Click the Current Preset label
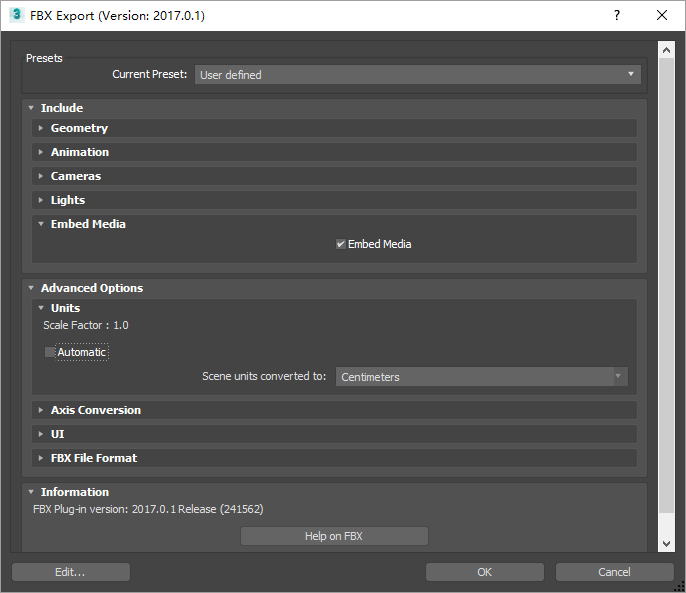 (x=150, y=74)
